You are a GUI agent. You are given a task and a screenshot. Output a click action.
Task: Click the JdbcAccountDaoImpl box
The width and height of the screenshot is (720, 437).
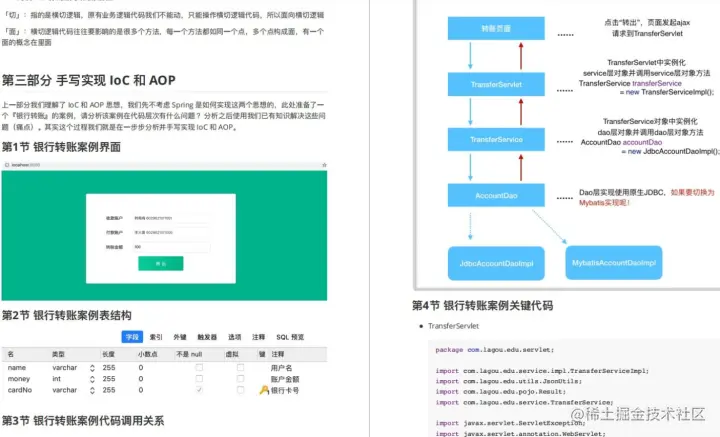tap(496, 263)
